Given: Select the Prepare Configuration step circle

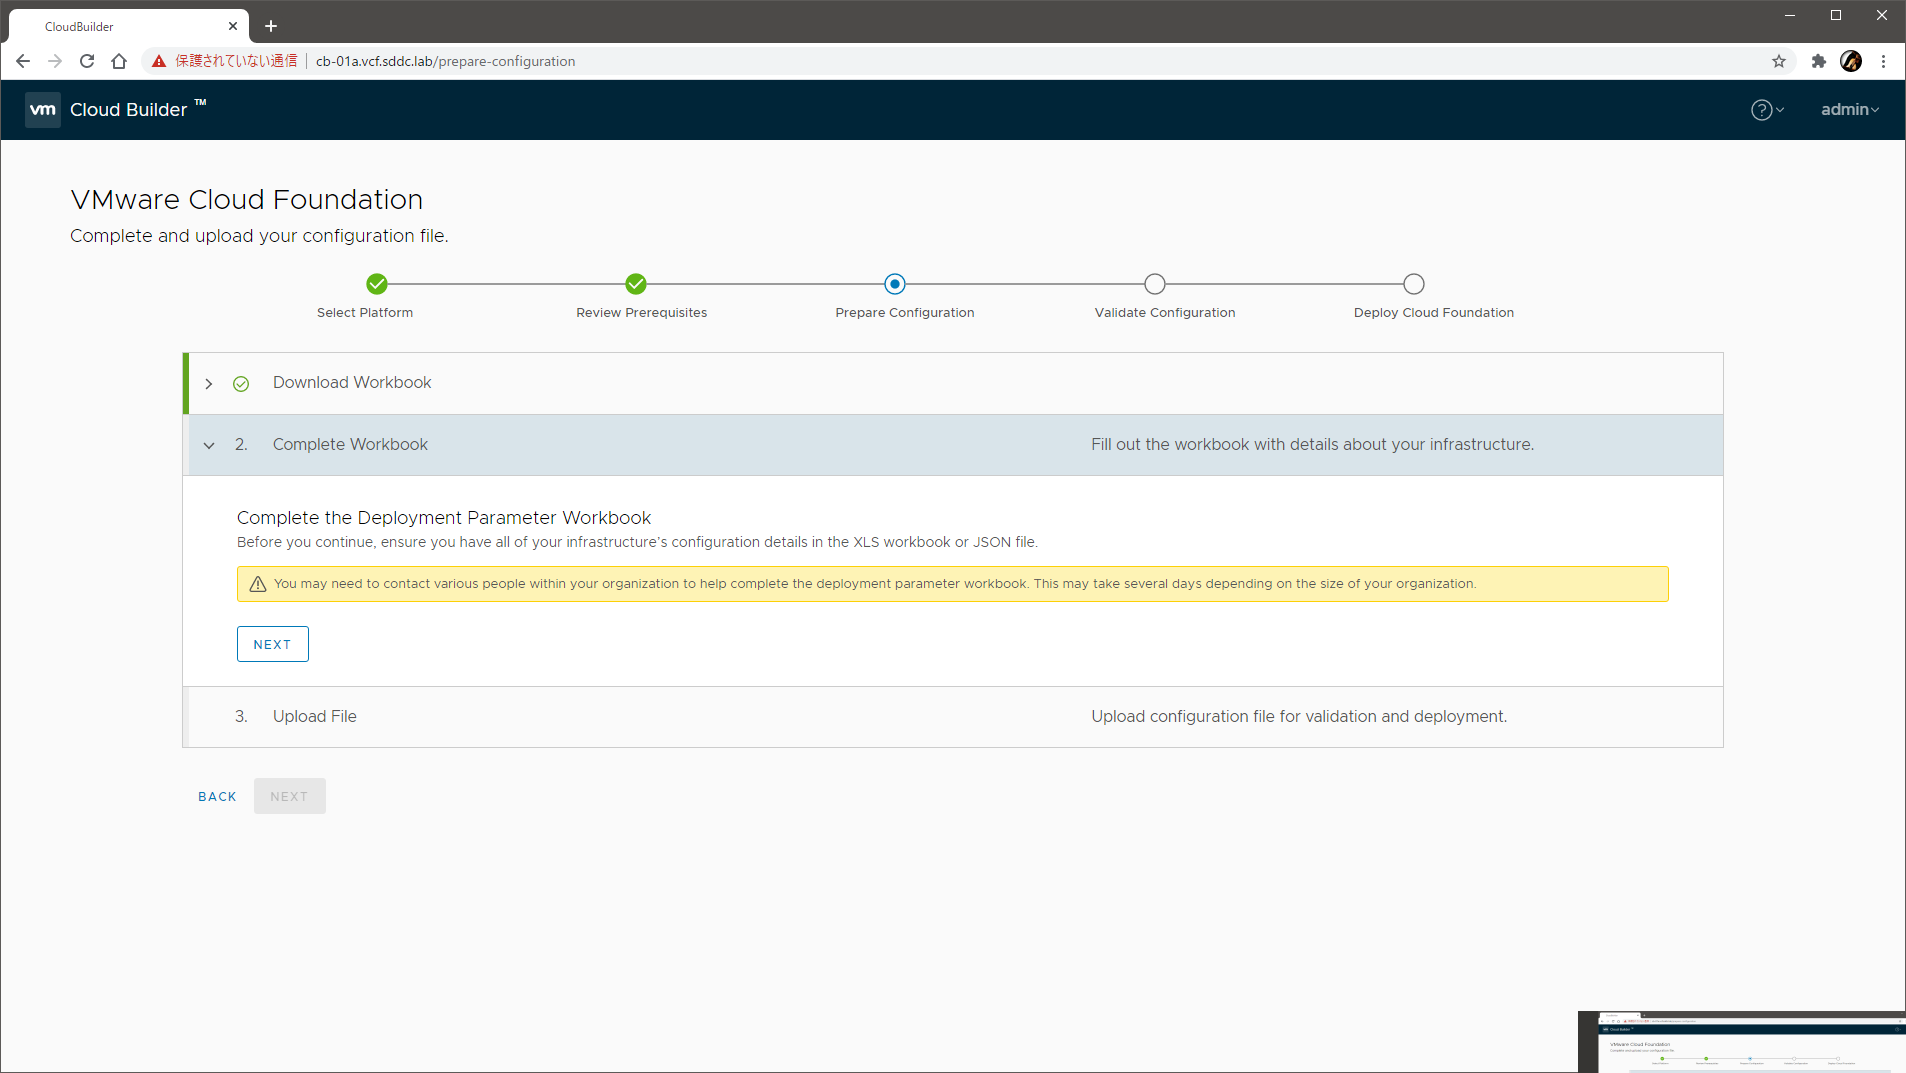Looking at the screenshot, I should [895, 284].
